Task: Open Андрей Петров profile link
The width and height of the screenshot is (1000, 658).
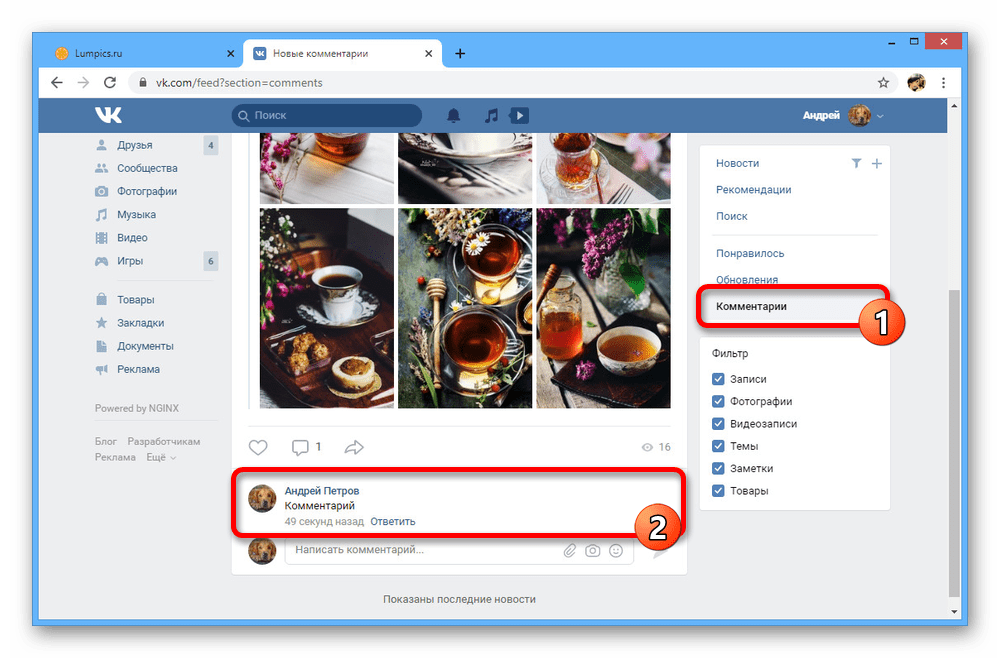Action: [x=321, y=491]
